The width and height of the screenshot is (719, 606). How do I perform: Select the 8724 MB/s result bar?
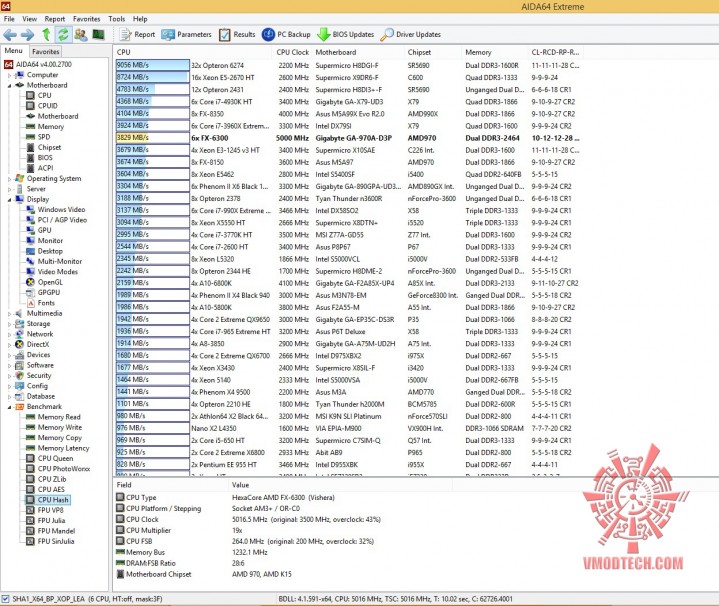(152, 77)
